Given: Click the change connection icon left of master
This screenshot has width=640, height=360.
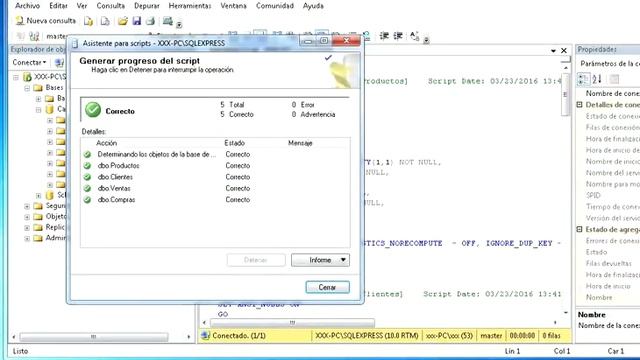Looking at the screenshot, I should pyautogui.click(x=34, y=36).
